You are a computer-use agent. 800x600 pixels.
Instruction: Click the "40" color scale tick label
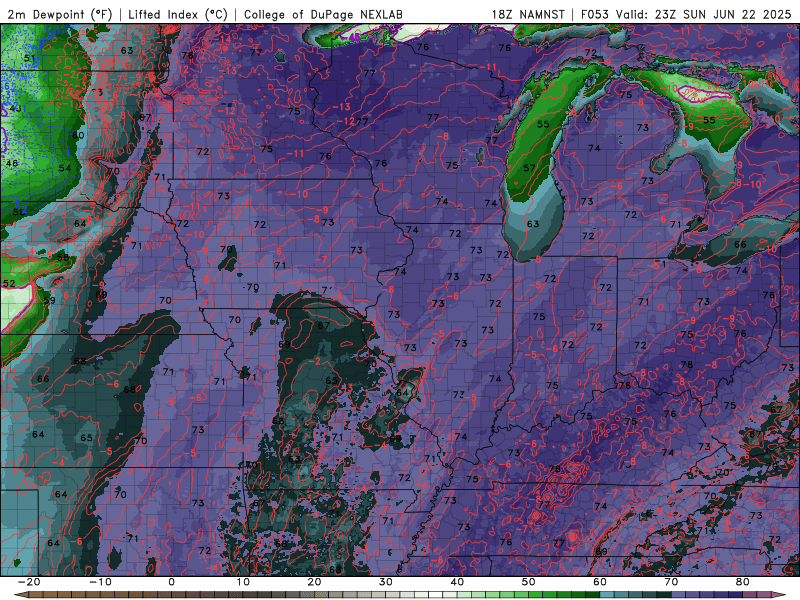pyautogui.click(x=457, y=582)
